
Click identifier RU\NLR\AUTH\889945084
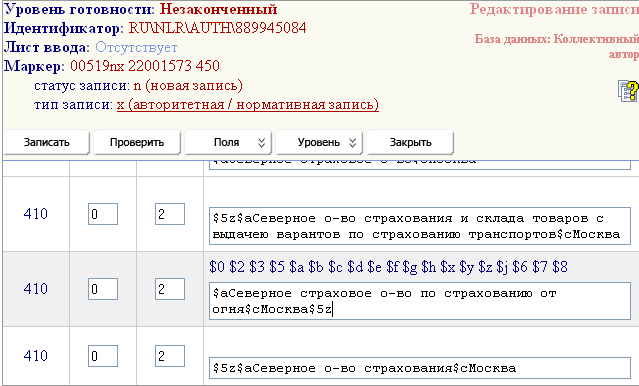(217, 28)
